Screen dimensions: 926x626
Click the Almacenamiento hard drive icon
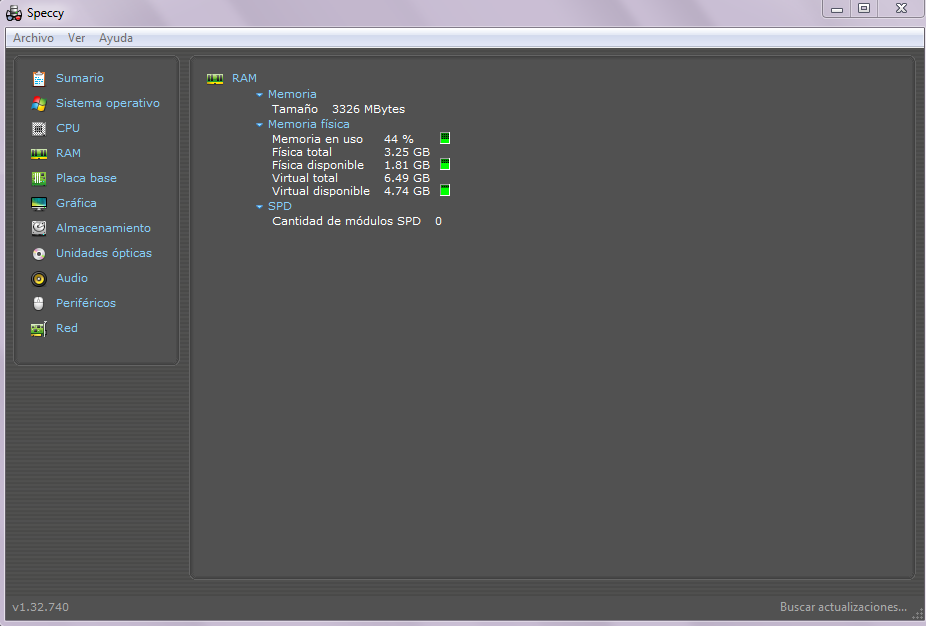(39, 228)
